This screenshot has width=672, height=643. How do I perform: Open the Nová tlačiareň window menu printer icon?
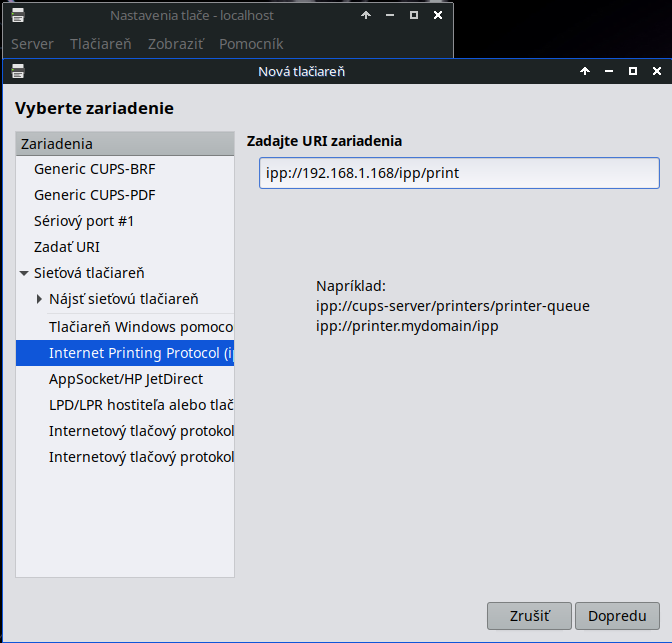point(17,72)
